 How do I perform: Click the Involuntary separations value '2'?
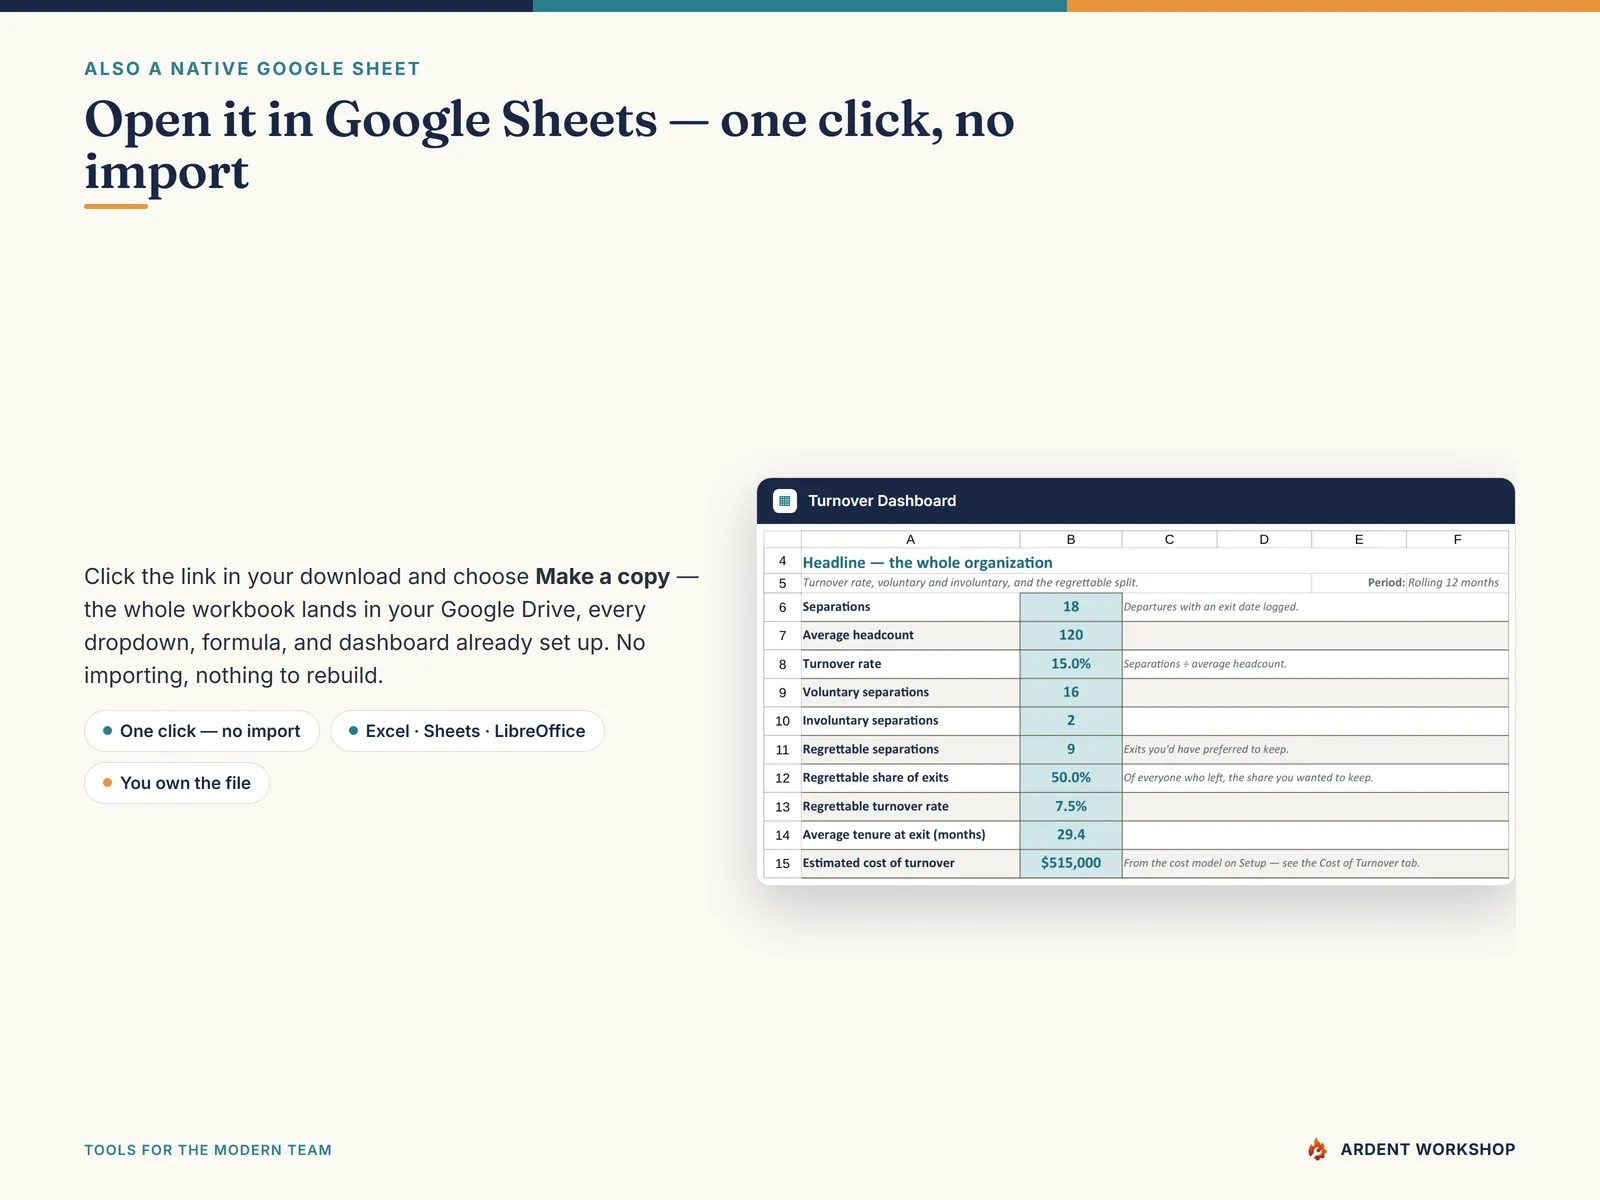point(1071,720)
